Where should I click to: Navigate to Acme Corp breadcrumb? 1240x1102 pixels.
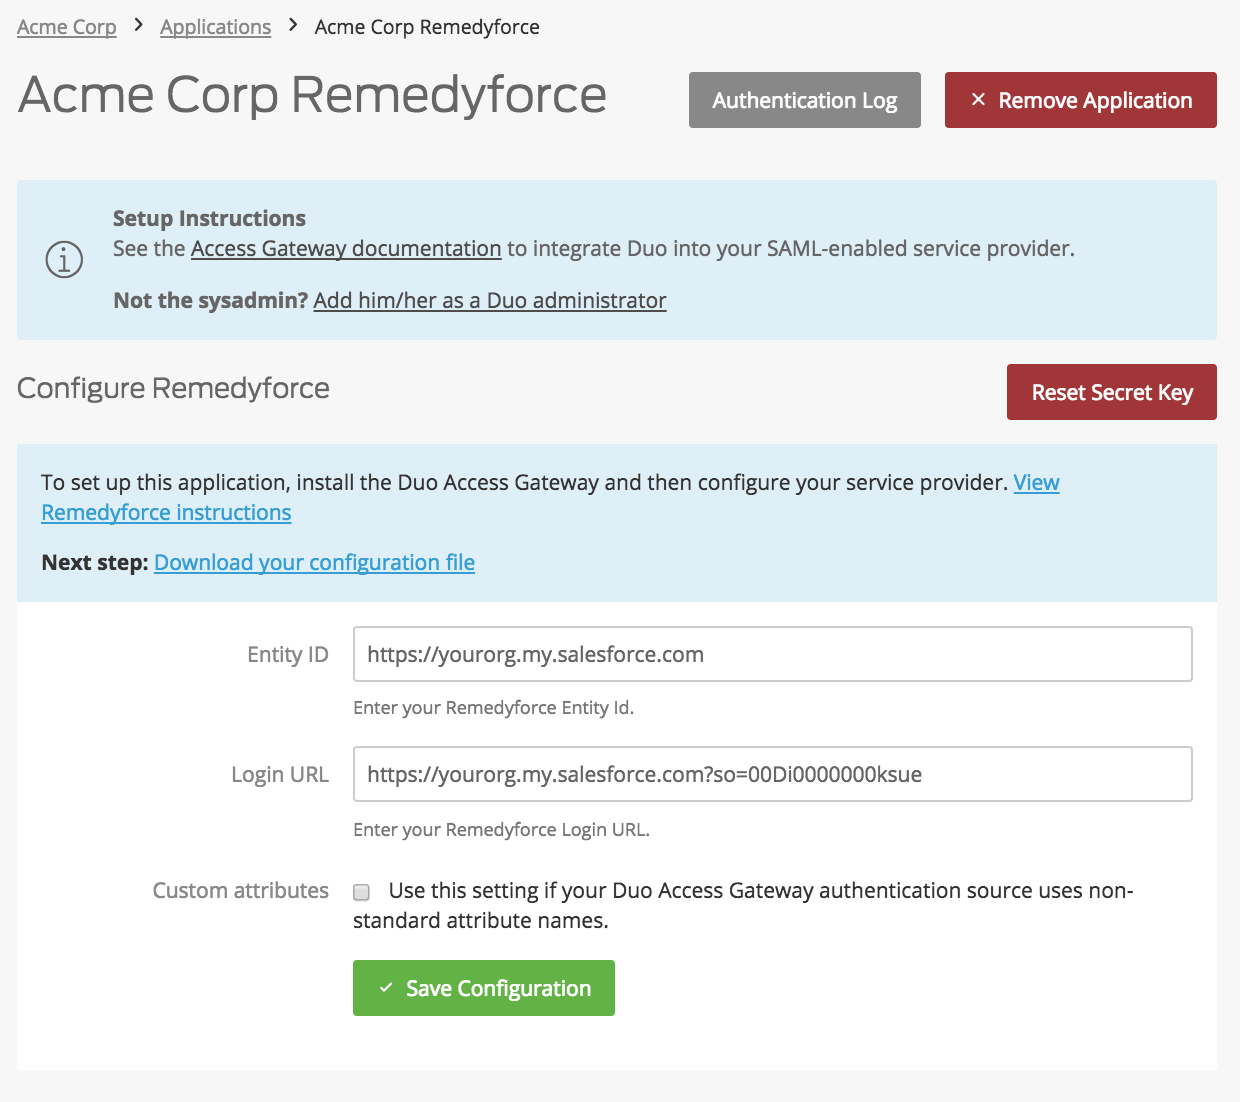[x=66, y=26]
